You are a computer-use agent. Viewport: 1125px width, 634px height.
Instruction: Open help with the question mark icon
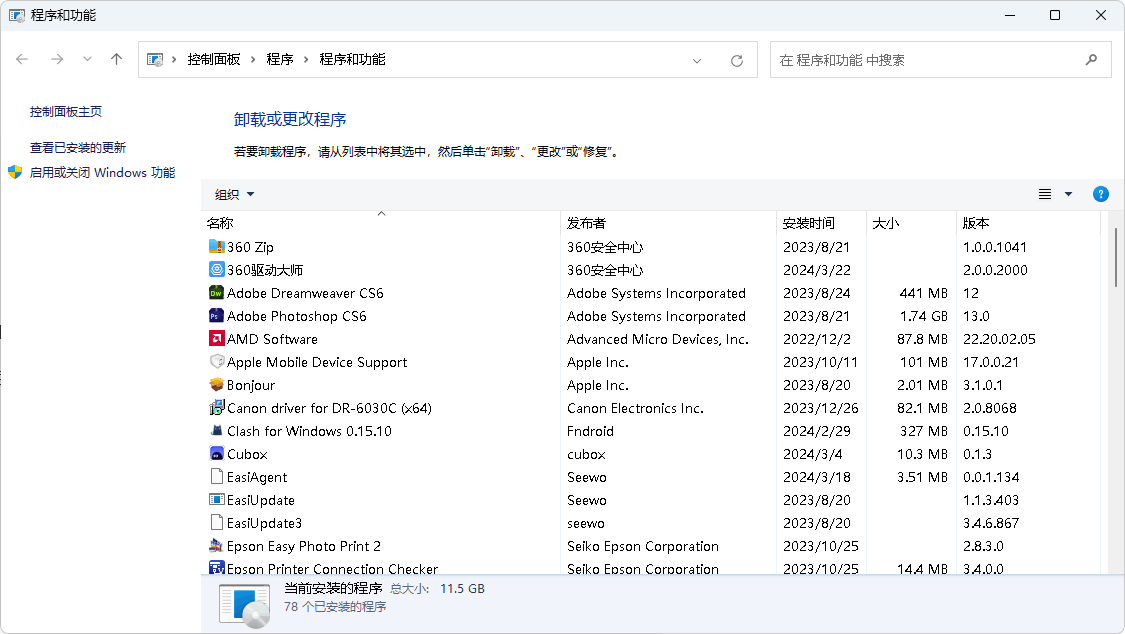[x=1101, y=194]
